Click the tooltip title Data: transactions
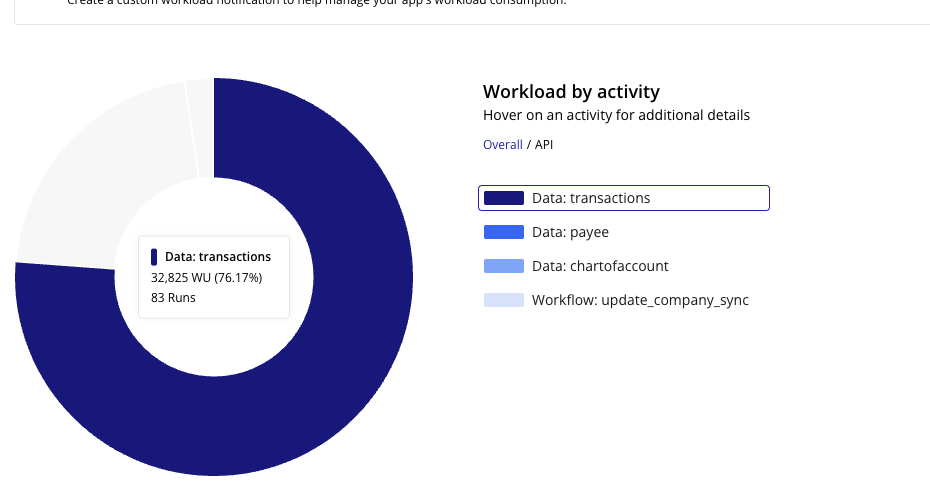This screenshot has height=496, width=930. (x=218, y=257)
